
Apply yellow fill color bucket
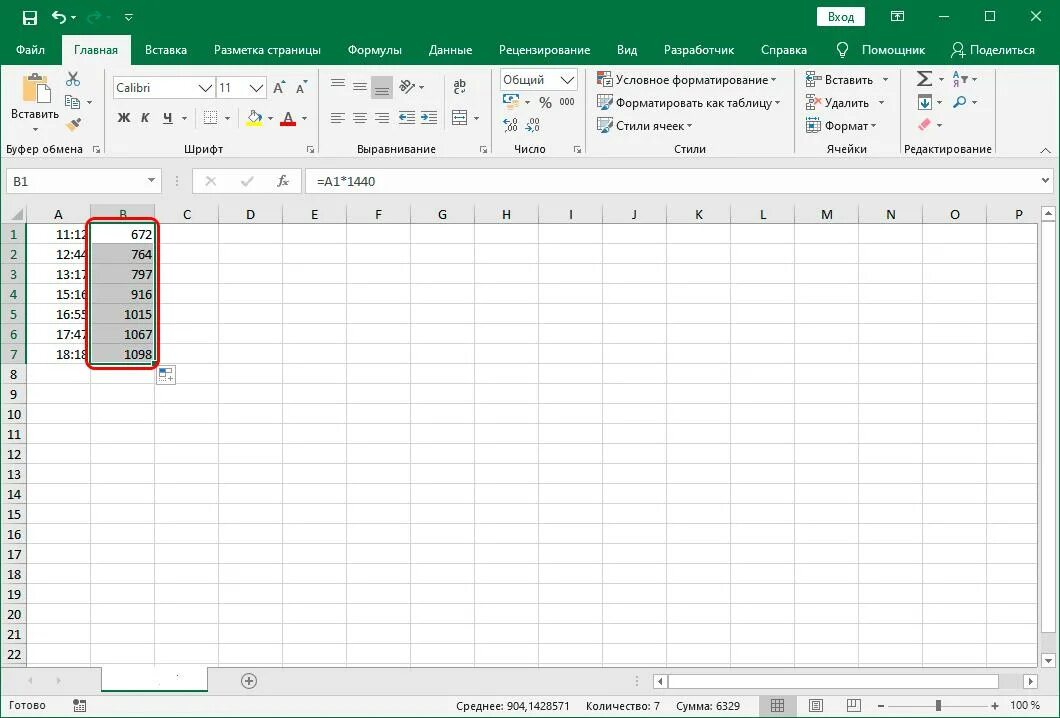pos(254,118)
